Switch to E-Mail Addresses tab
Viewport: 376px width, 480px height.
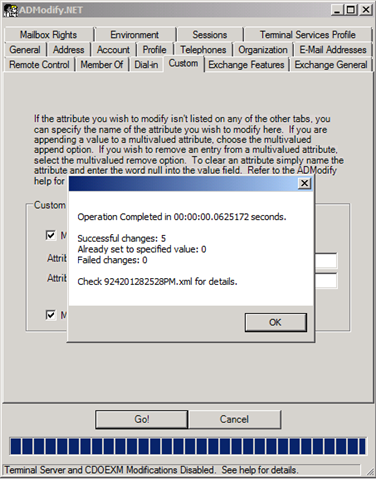pyautogui.click(x=333, y=50)
